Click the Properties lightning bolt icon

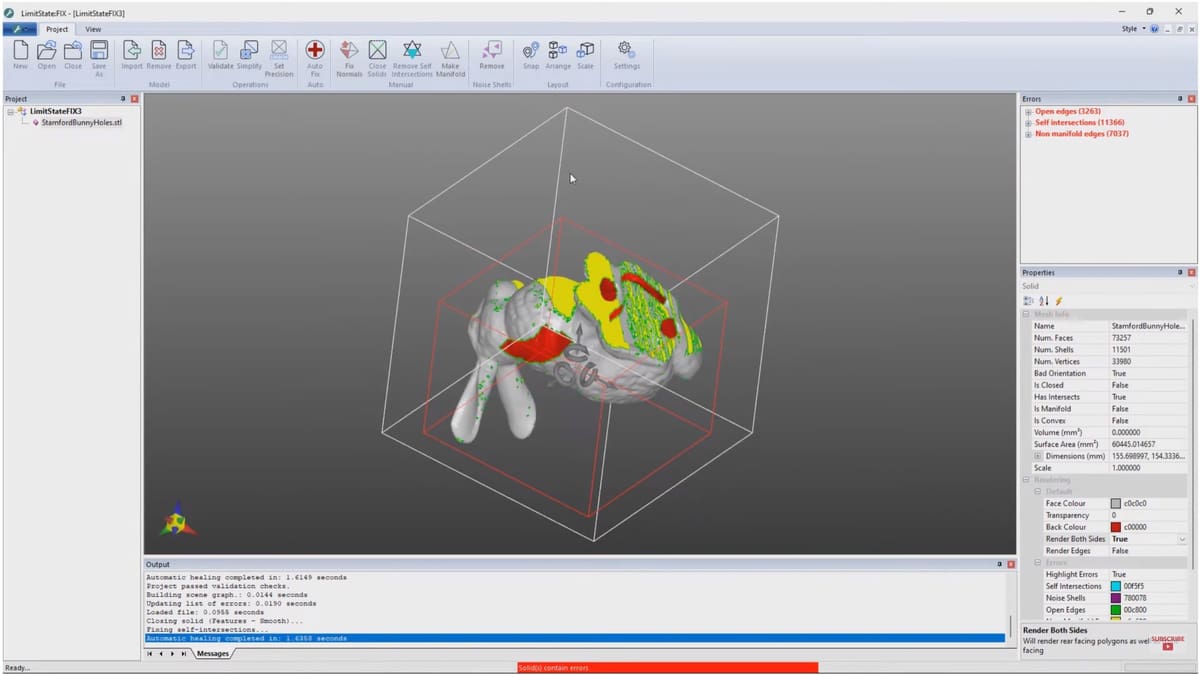click(1059, 300)
